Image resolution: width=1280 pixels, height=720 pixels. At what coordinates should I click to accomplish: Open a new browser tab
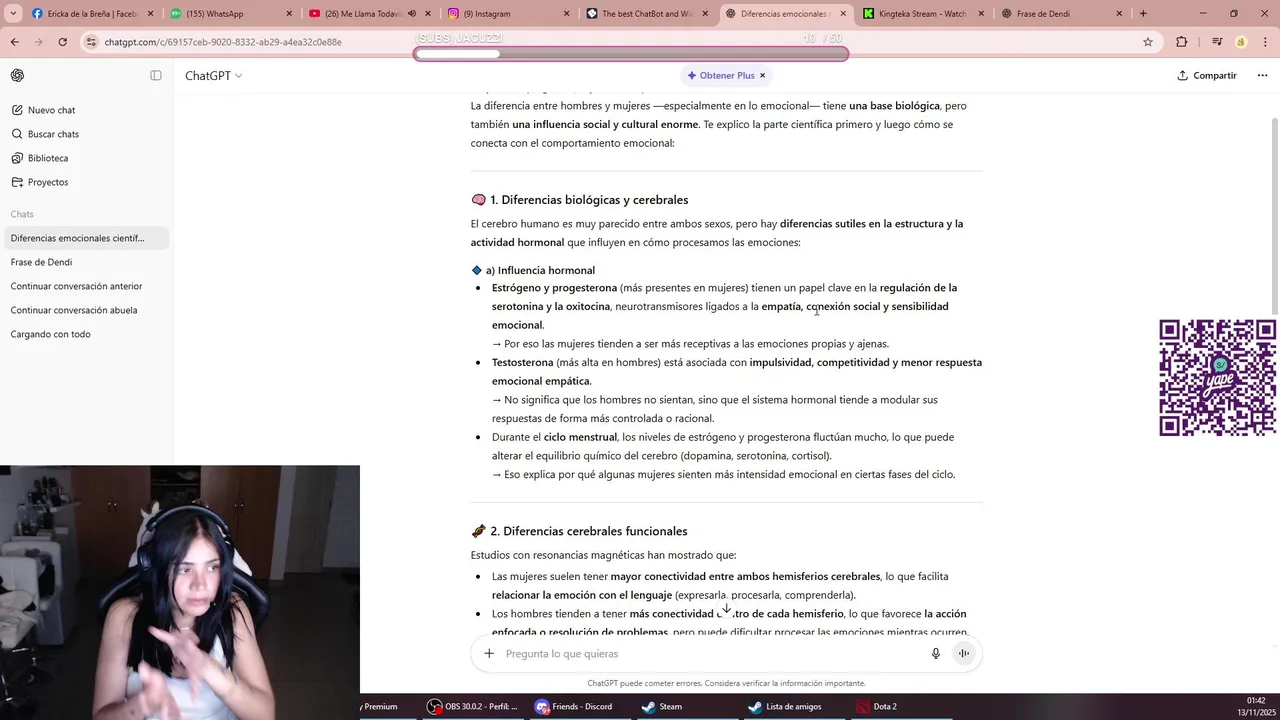[1143, 14]
